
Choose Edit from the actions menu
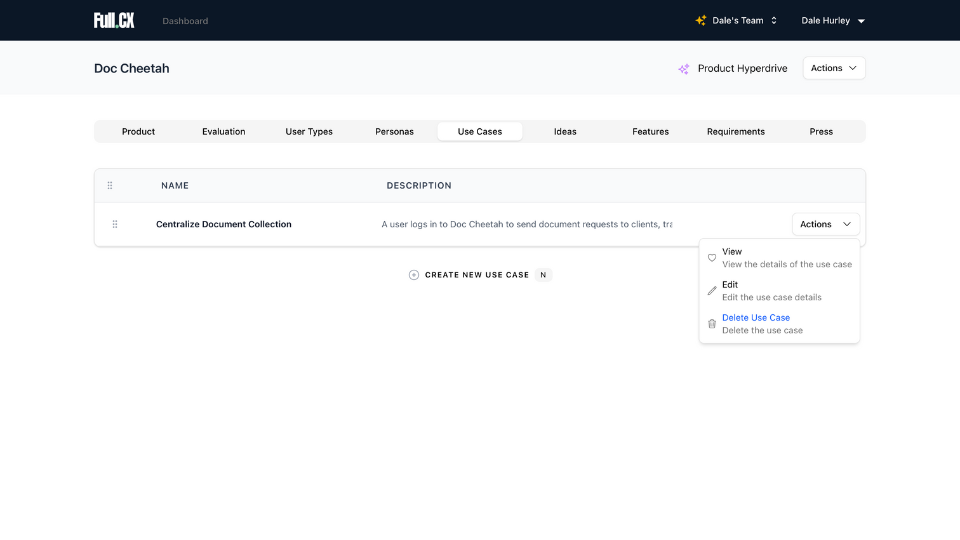[779, 291]
